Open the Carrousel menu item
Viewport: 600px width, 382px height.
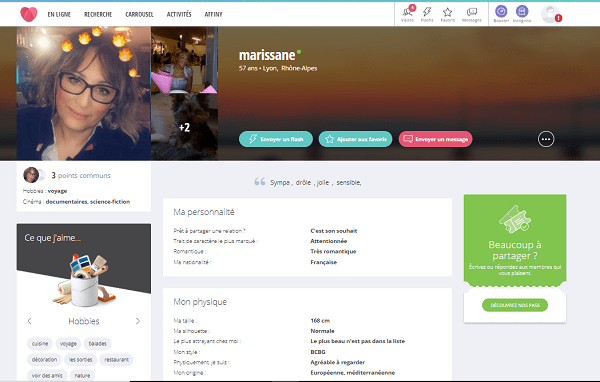point(139,15)
